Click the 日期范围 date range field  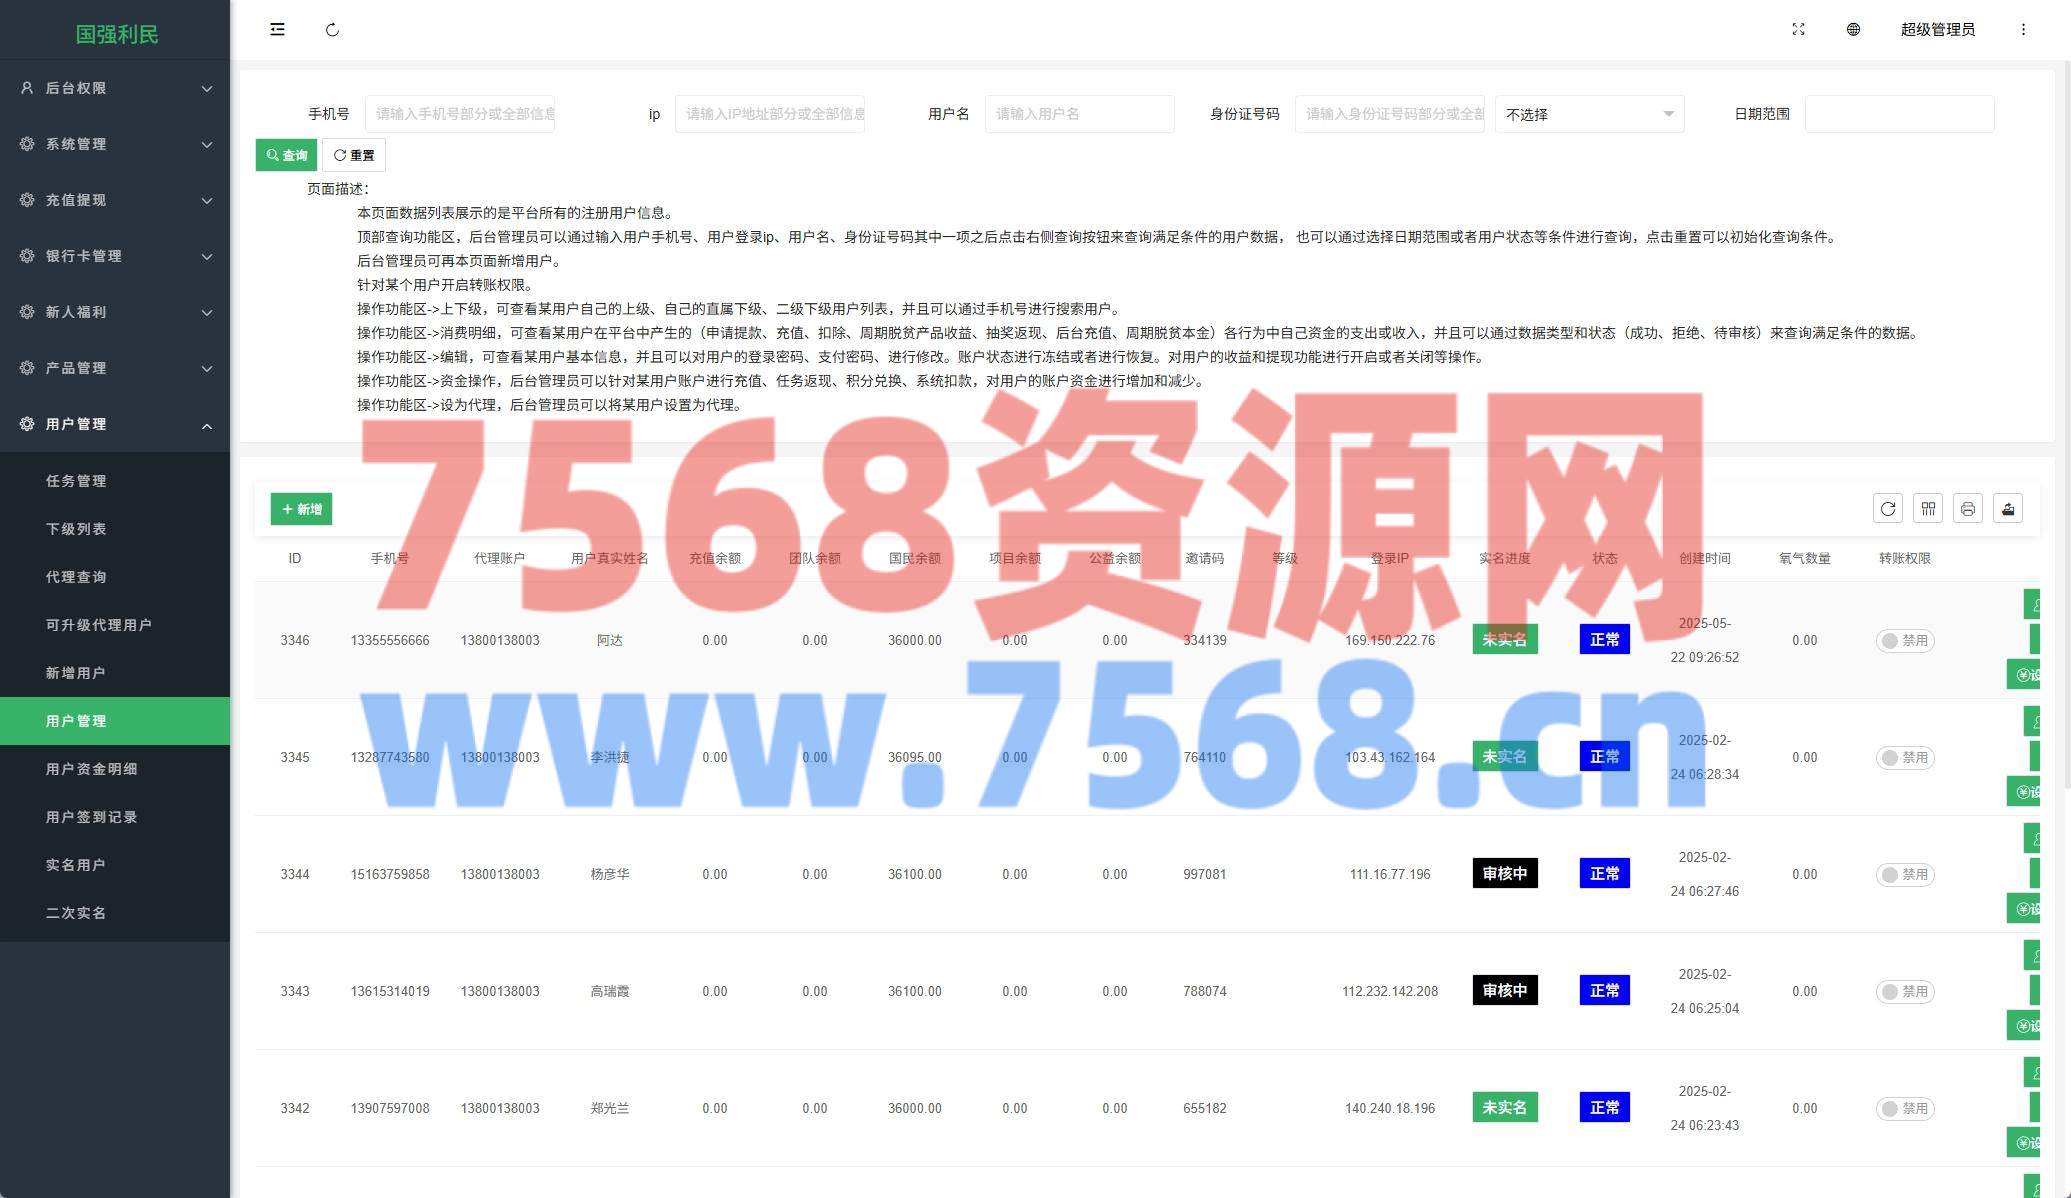click(x=1898, y=114)
